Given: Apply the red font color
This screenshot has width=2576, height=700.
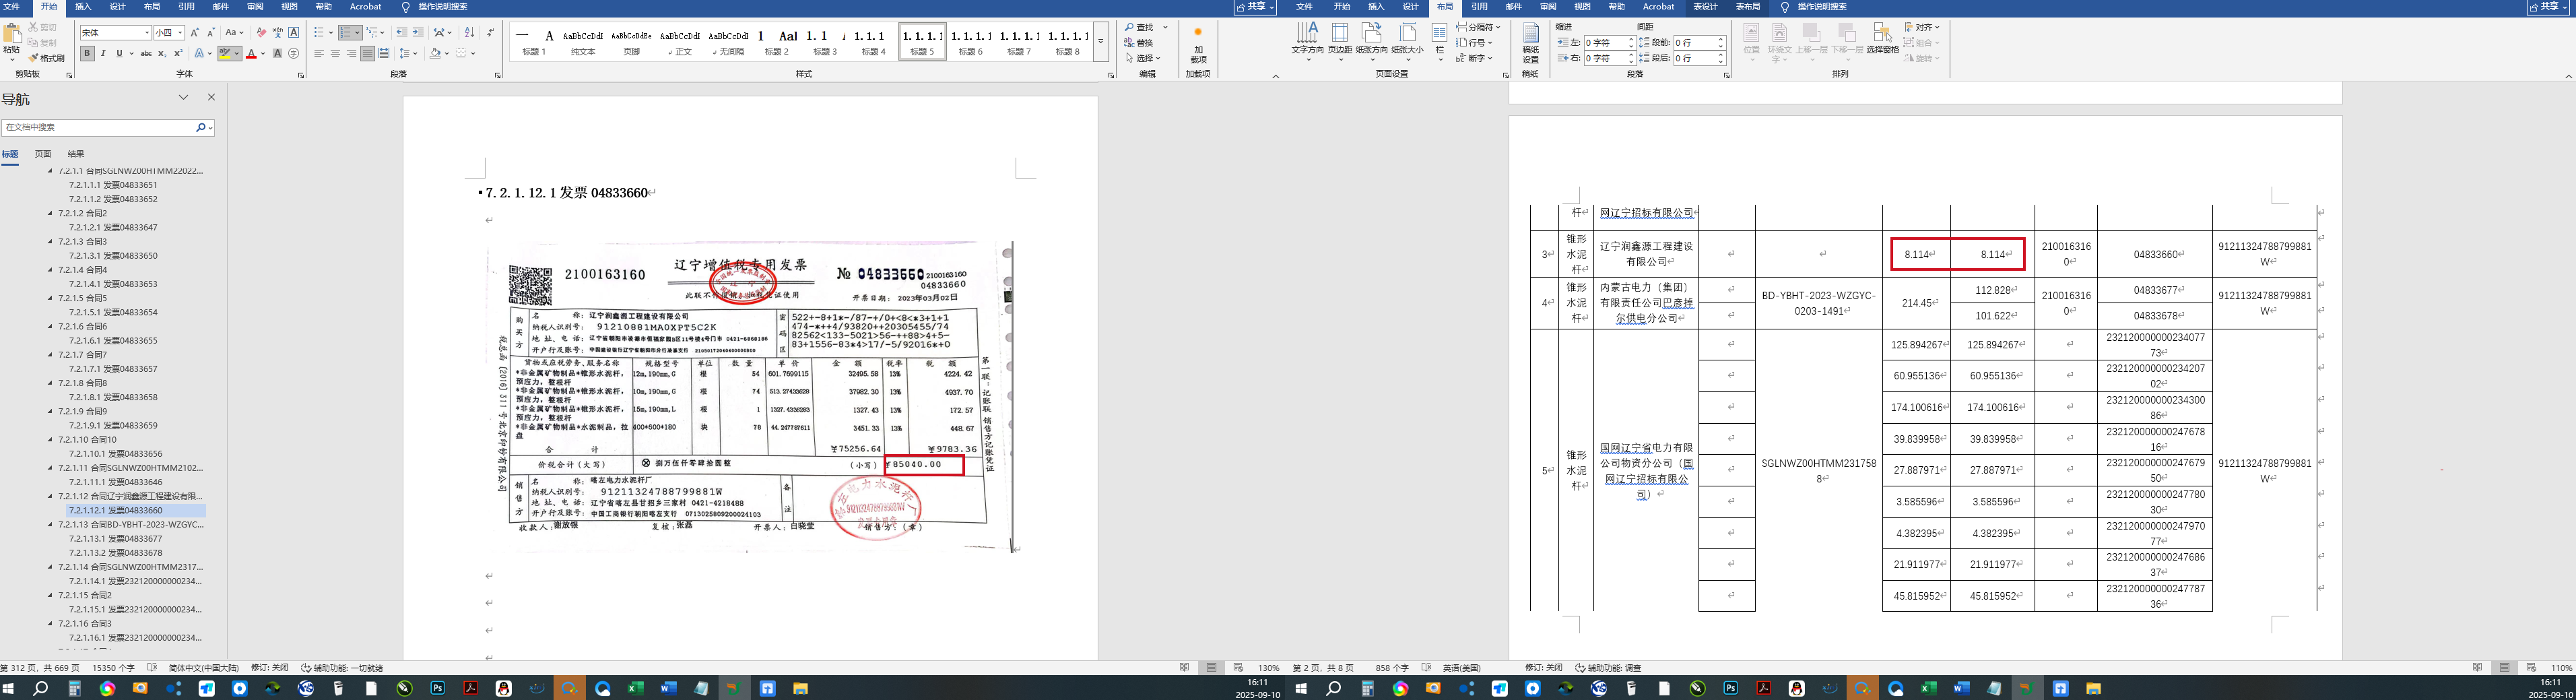Looking at the screenshot, I should (251, 53).
